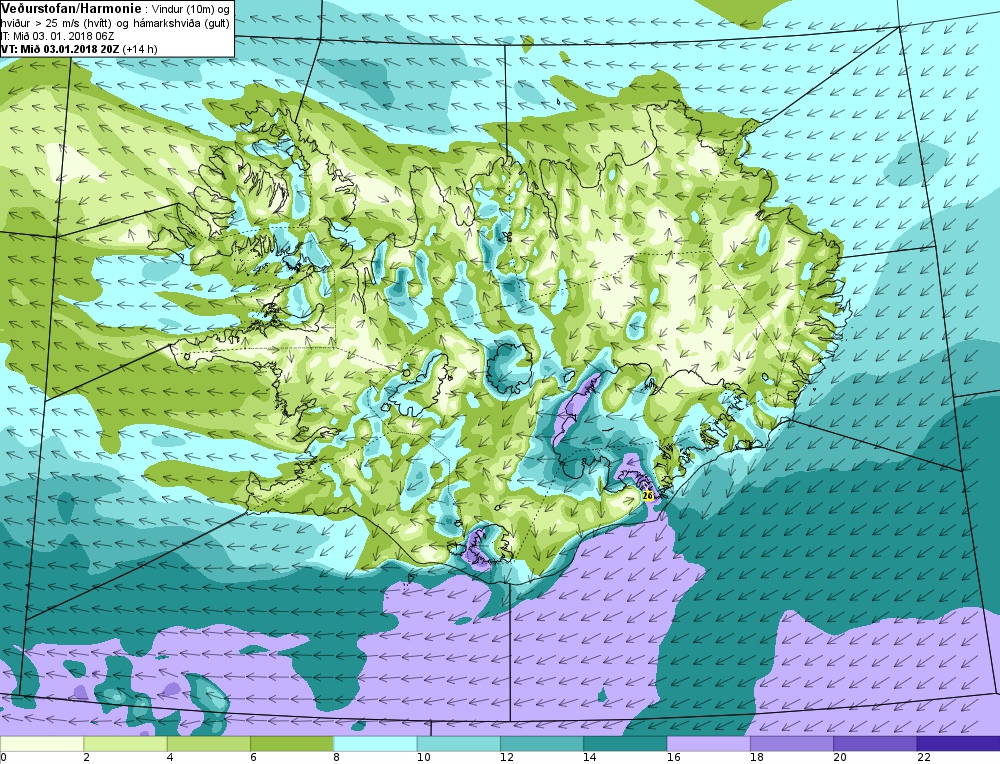Click the legend scale label '18'
1000x764 pixels.
click(x=757, y=758)
